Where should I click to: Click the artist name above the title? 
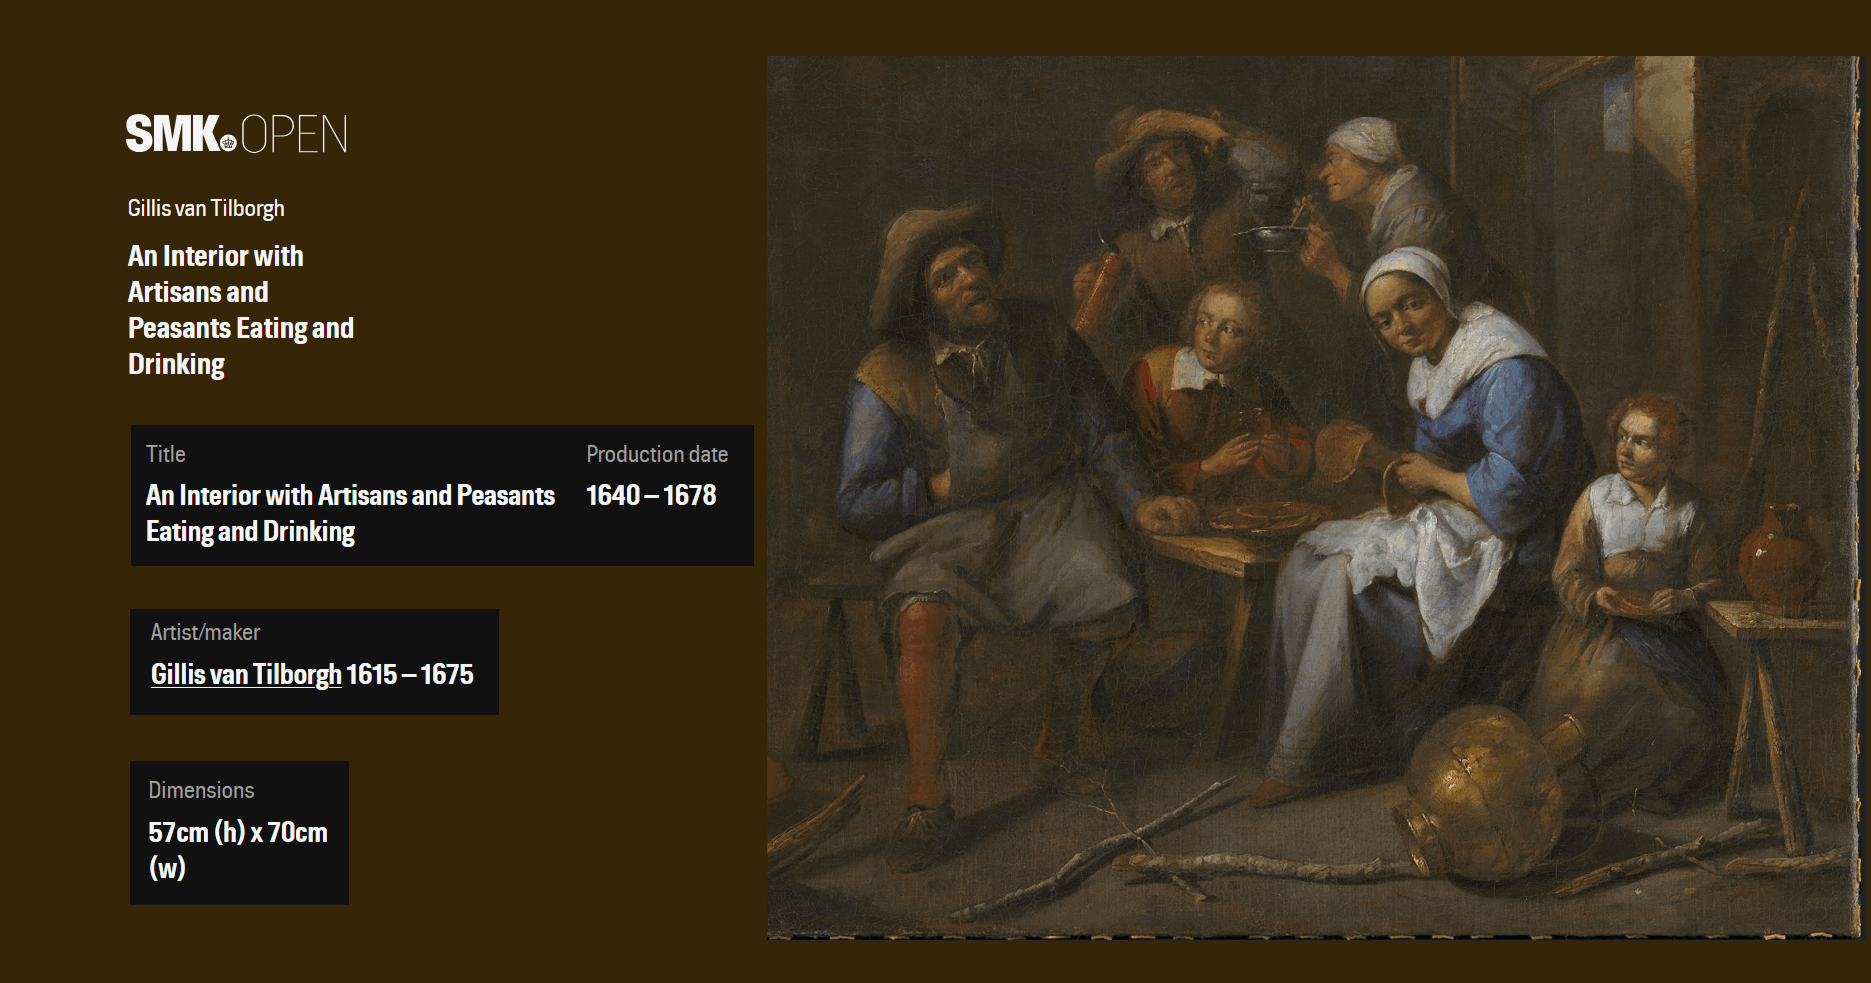click(206, 208)
